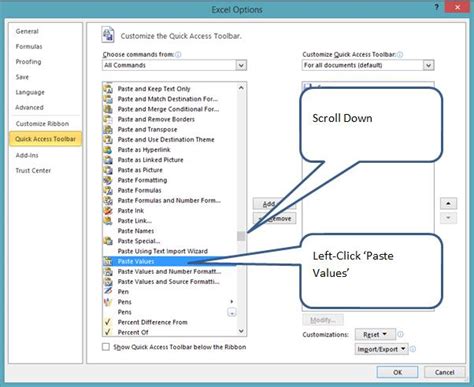Open the Choose commands from dropdown

pos(241,65)
